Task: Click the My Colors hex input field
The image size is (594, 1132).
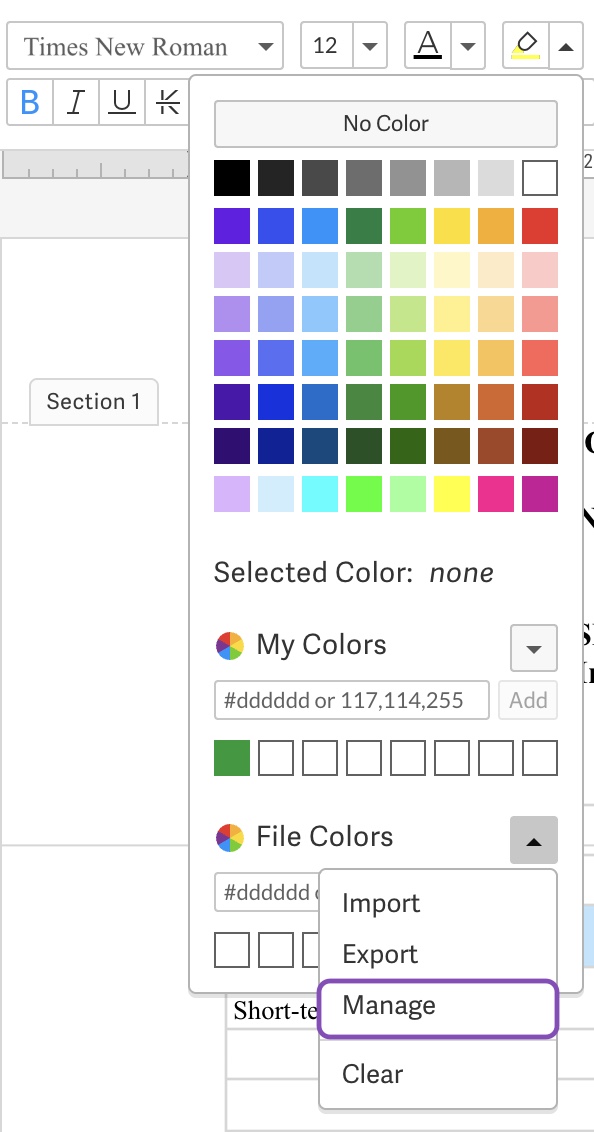Action: pyautogui.click(x=351, y=700)
